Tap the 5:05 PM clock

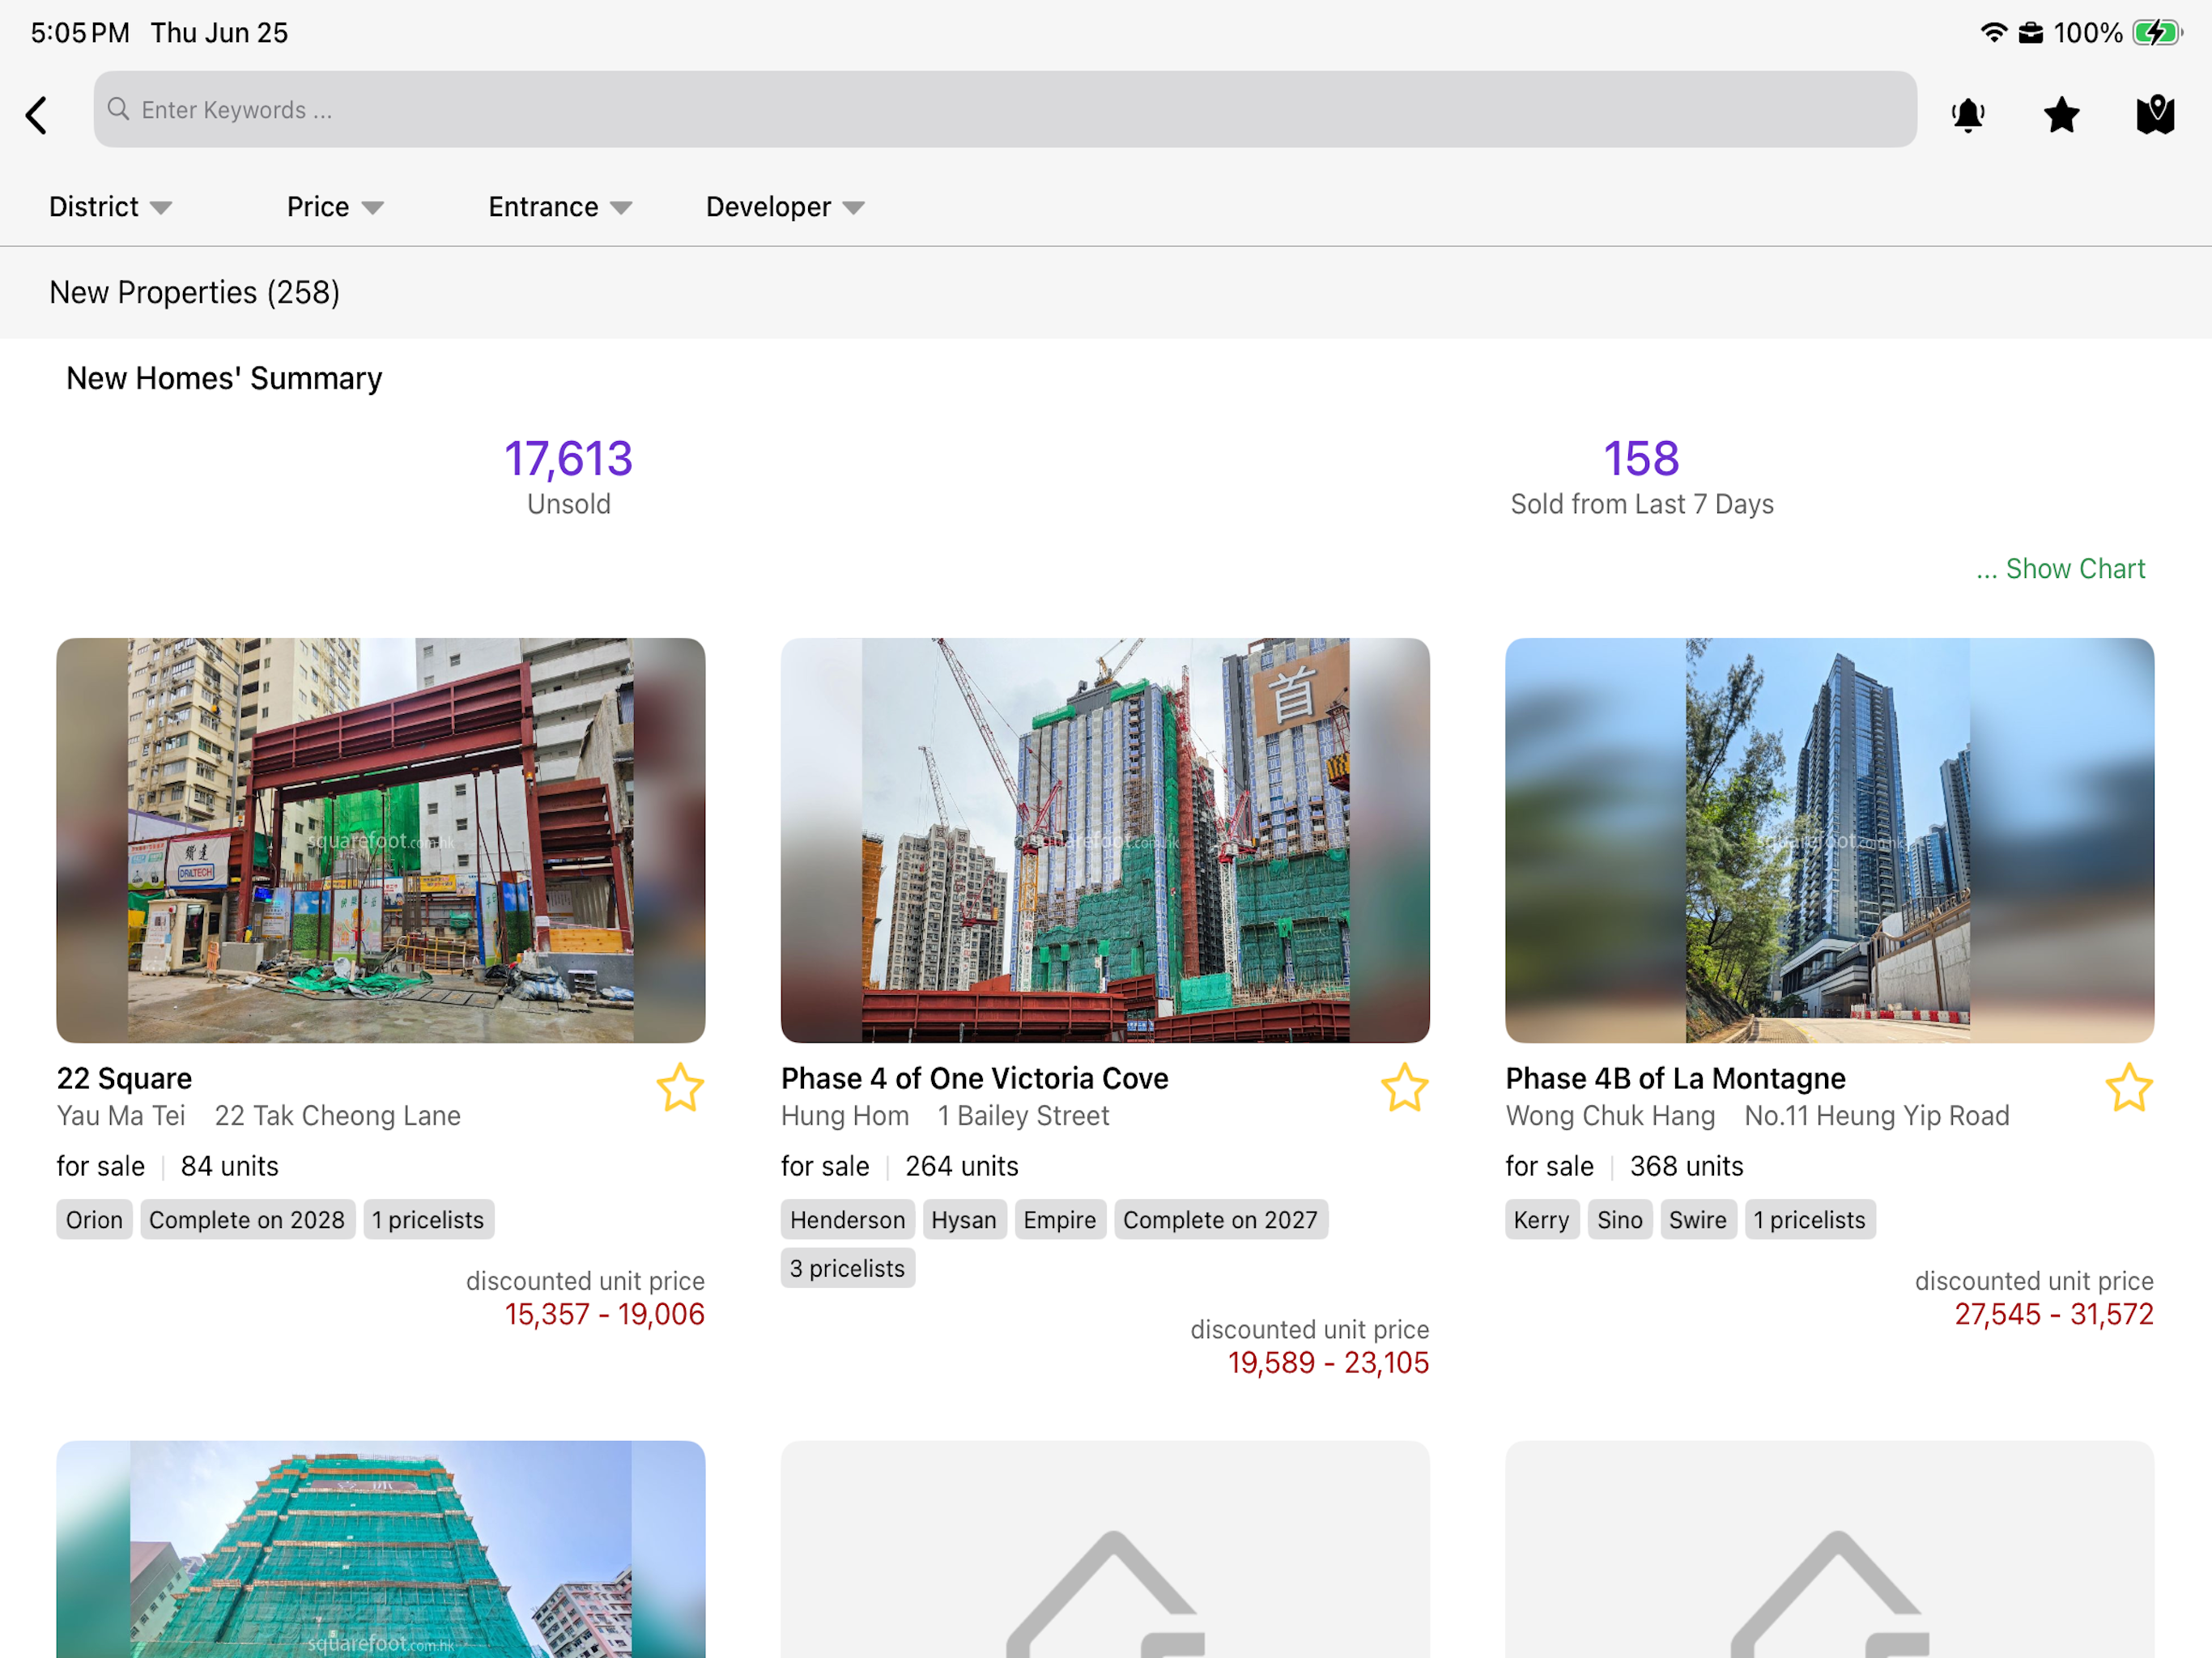pos(80,33)
